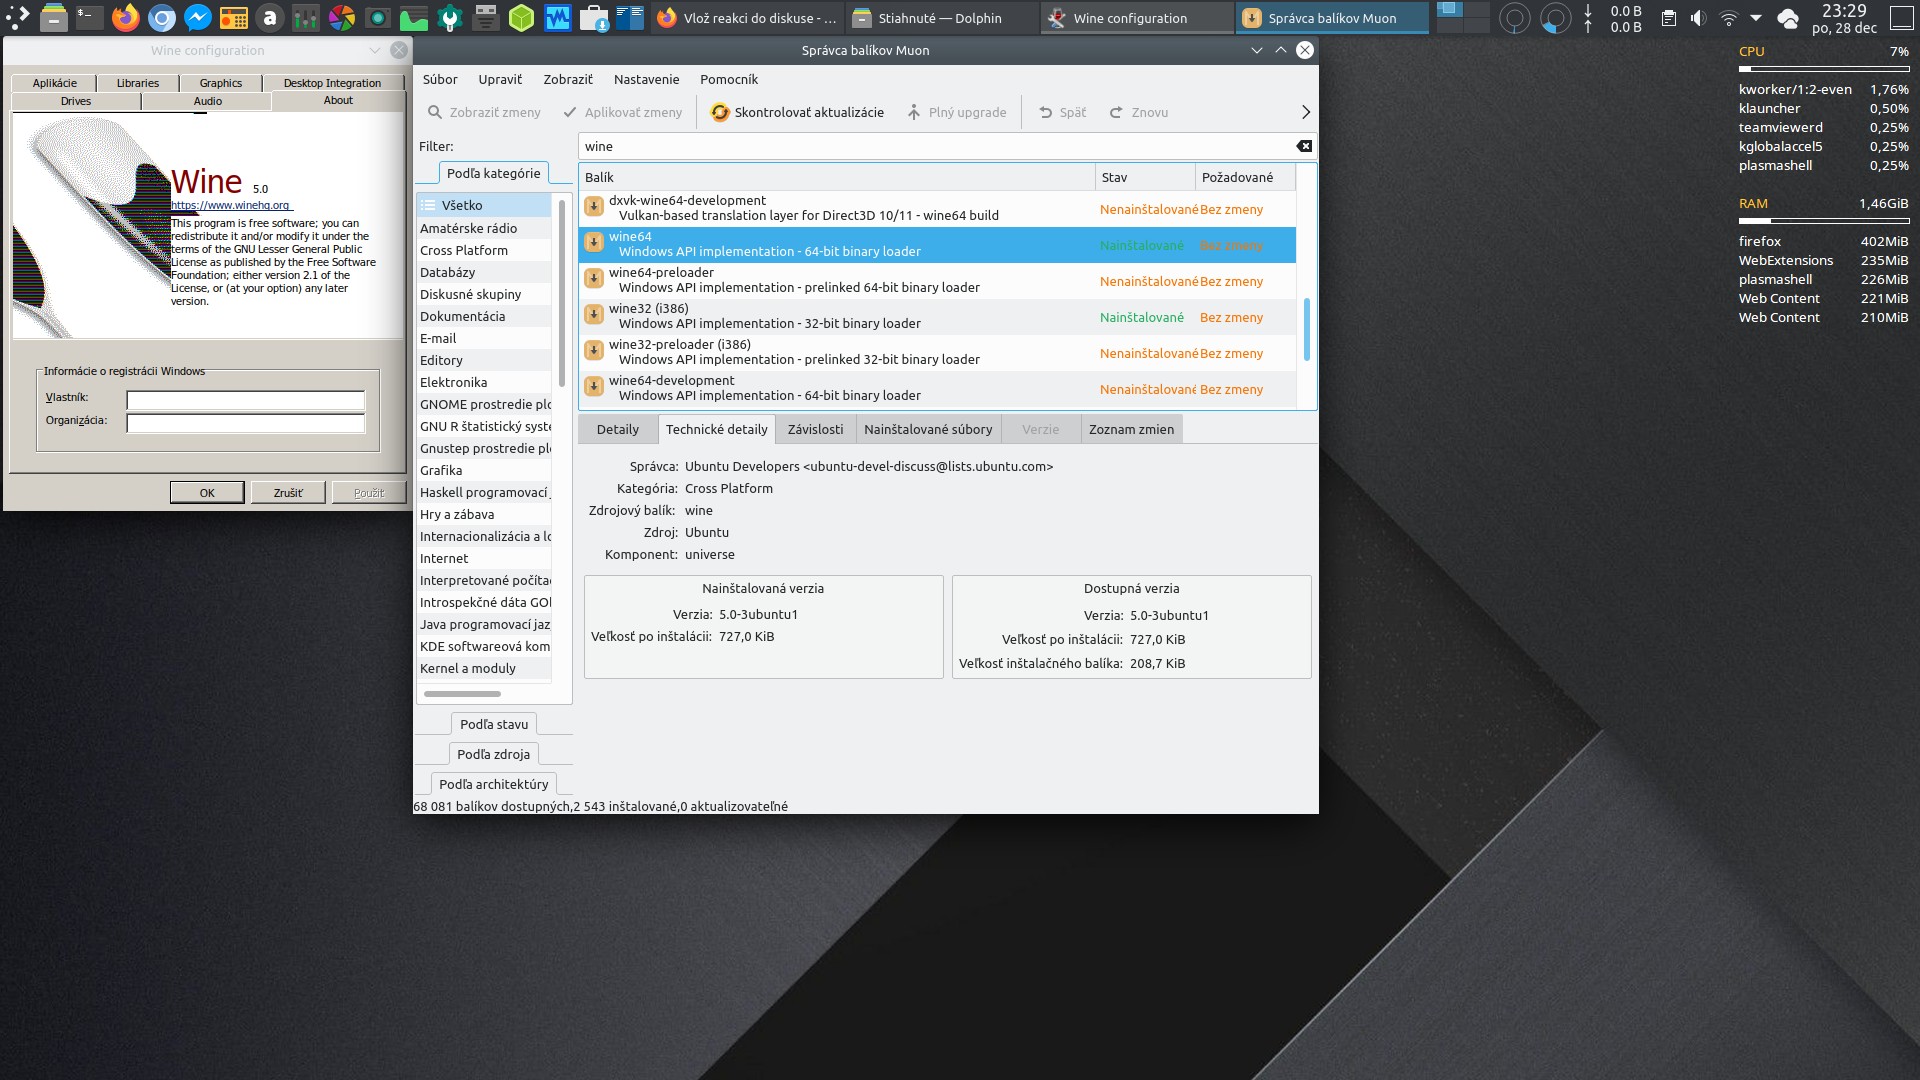
Task: Open the KDE application launcher
Action: point(18,18)
